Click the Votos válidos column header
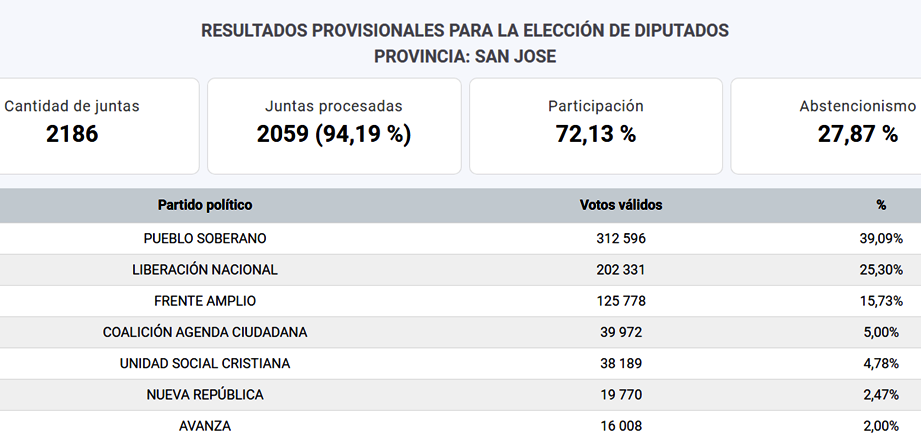921x439 pixels. click(x=621, y=205)
